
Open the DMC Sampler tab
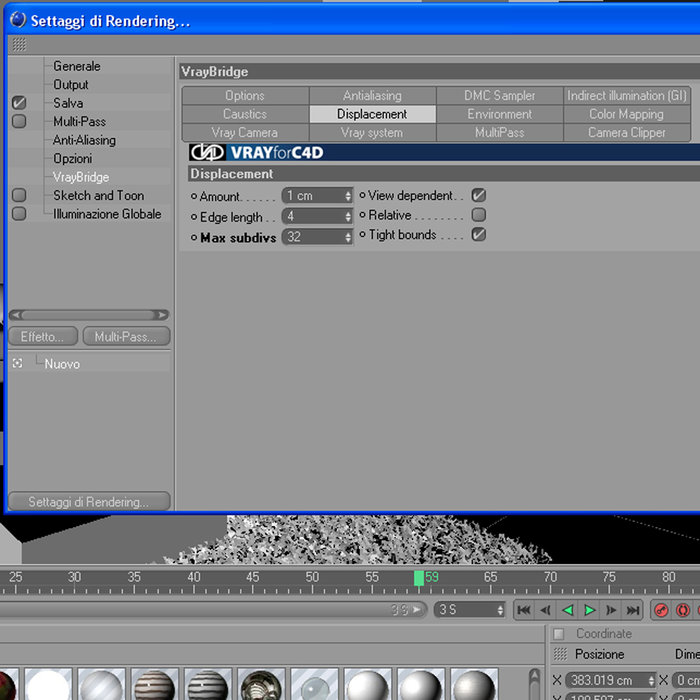[x=500, y=96]
